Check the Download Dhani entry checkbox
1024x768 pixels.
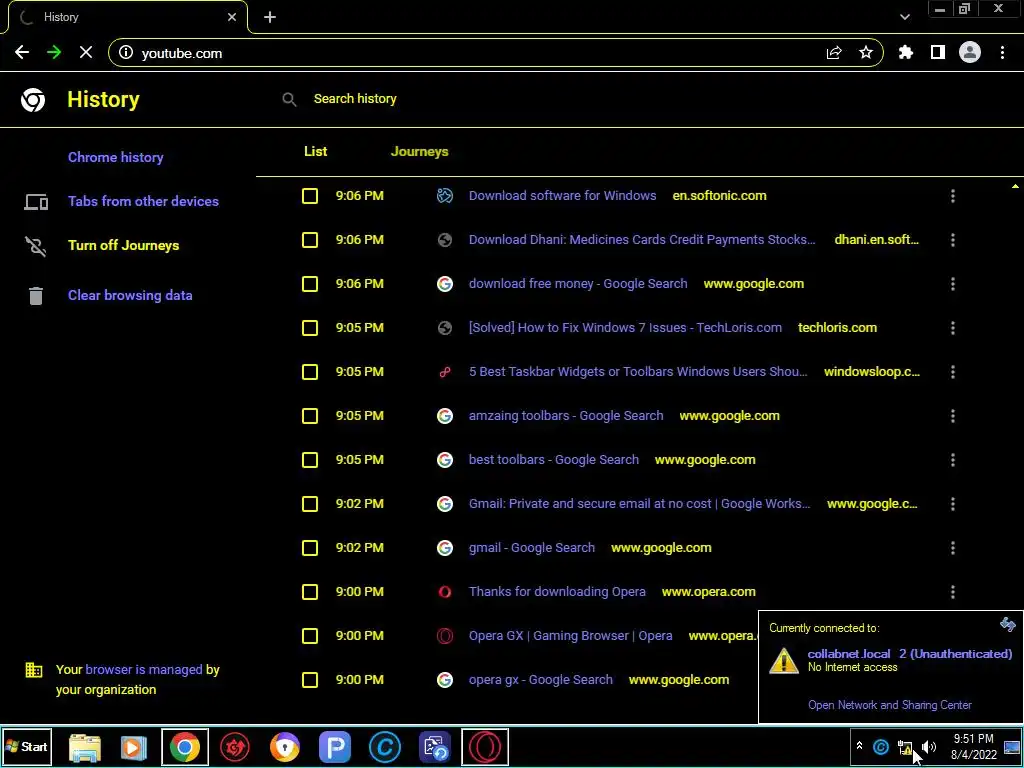[x=310, y=240]
